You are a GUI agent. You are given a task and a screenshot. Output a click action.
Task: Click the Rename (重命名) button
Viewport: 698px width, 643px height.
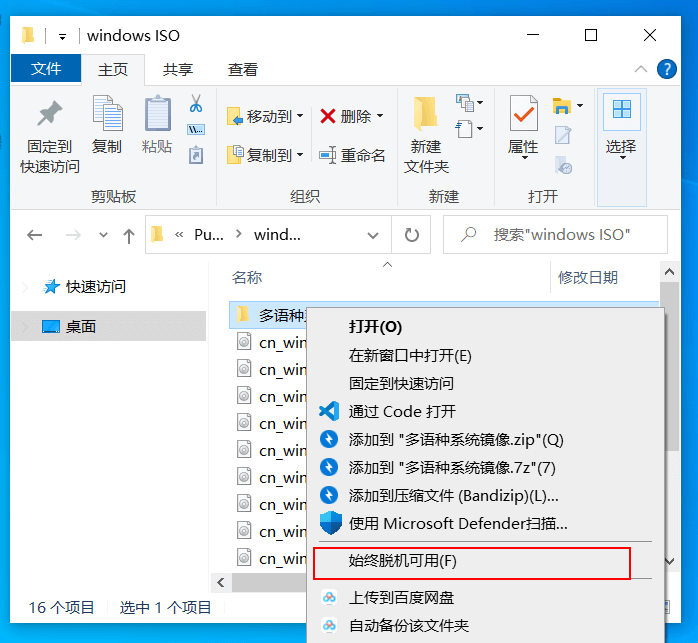[352, 155]
